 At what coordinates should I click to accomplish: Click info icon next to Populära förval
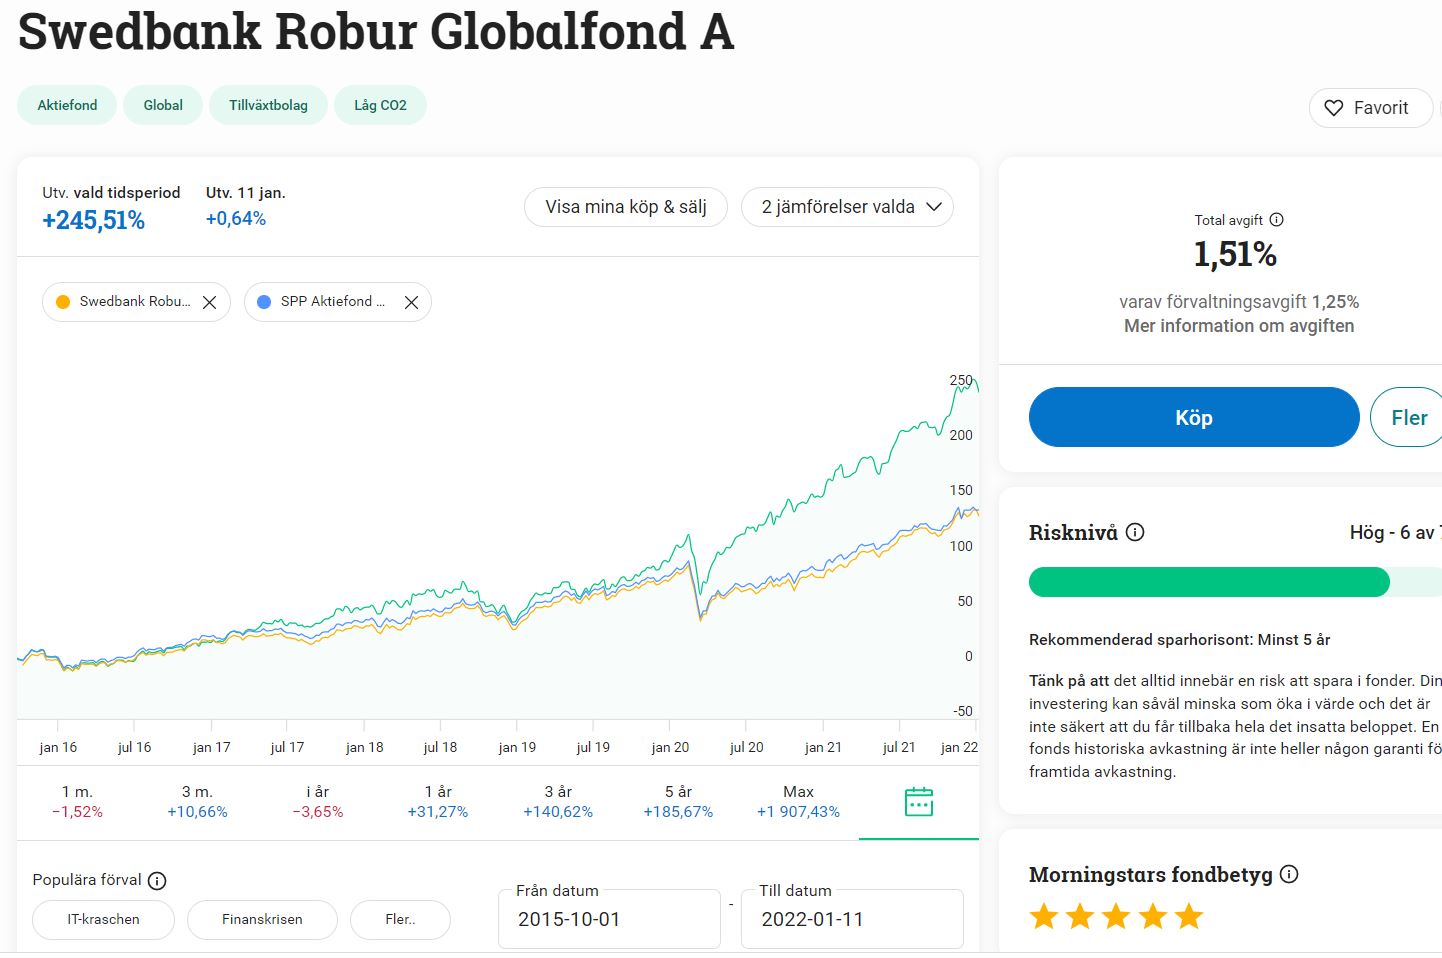pyautogui.click(x=157, y=881)
